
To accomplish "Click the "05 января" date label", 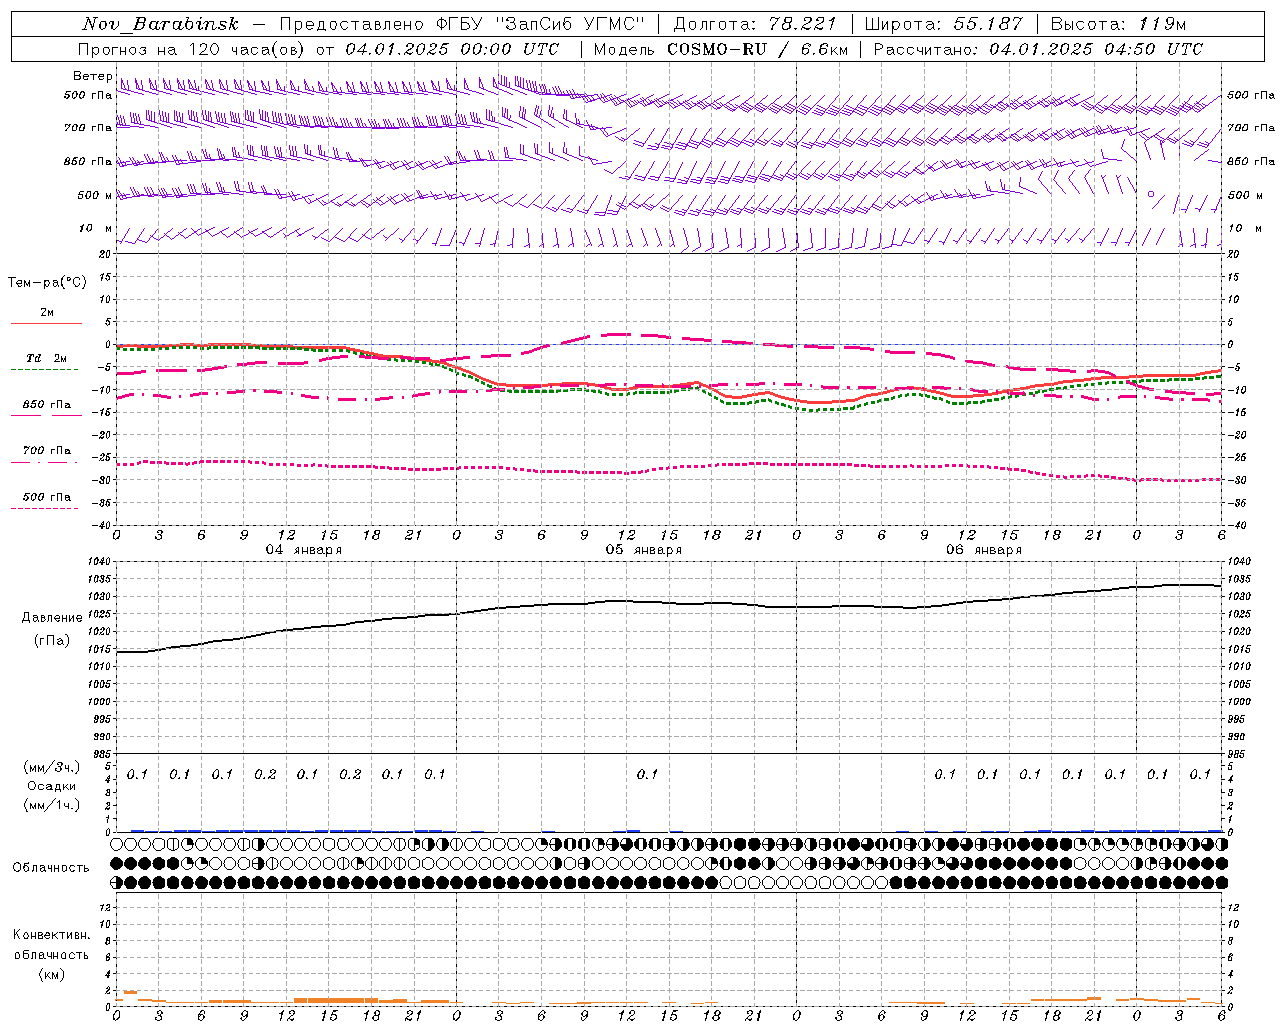I will tap(643, 549).
